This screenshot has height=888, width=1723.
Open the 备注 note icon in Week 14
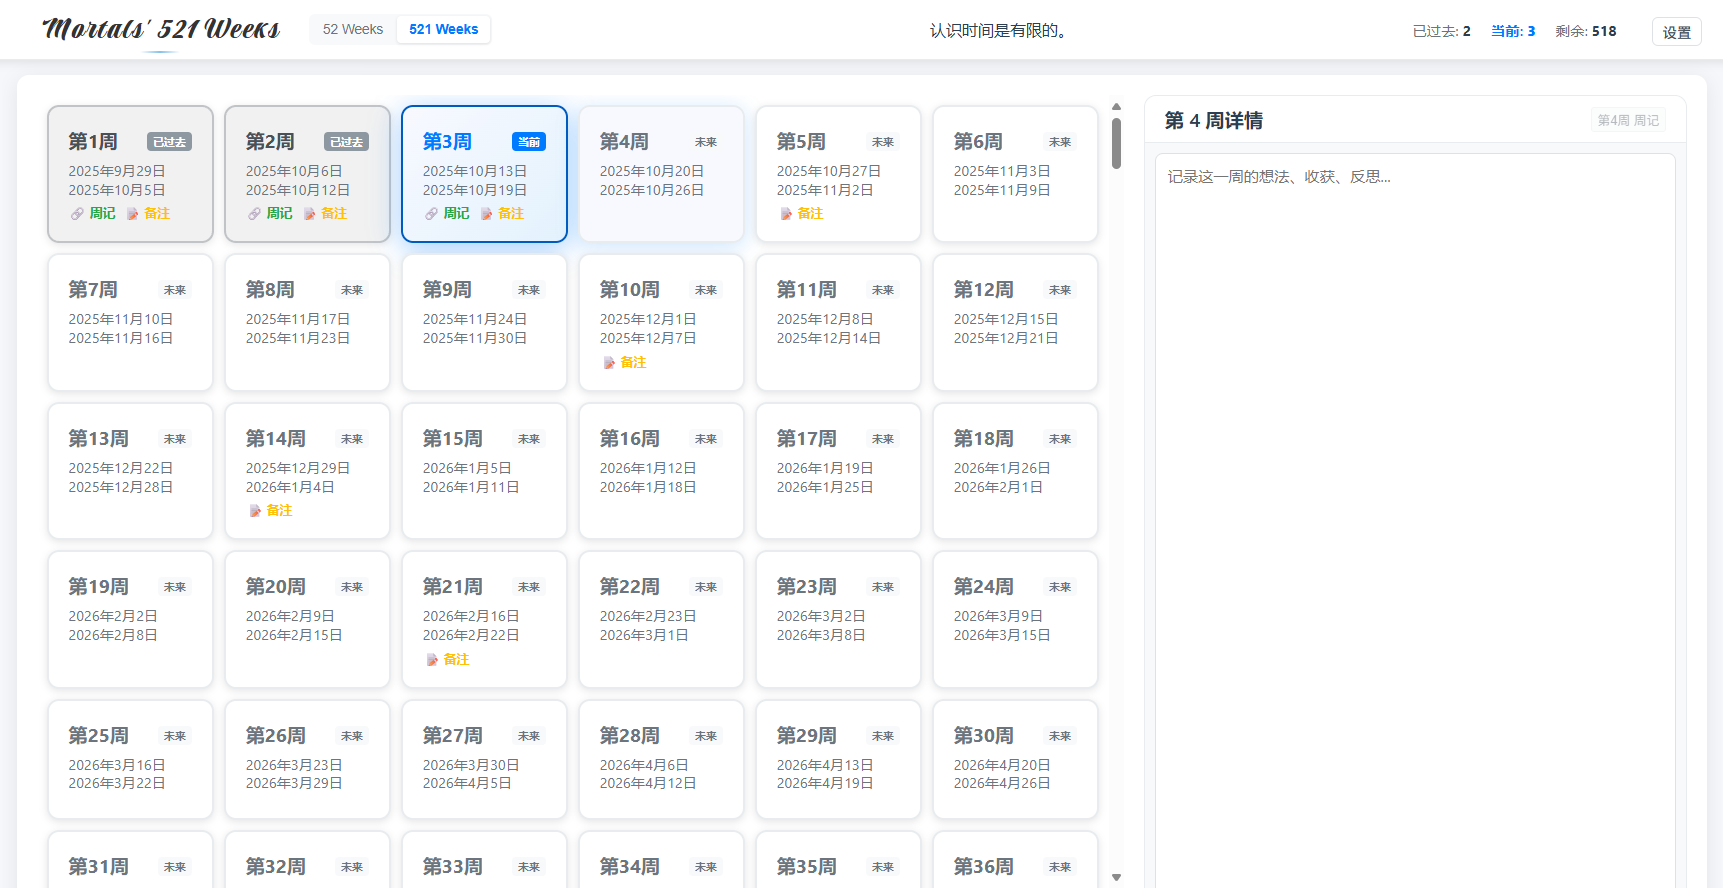click(x=255, y=511)
